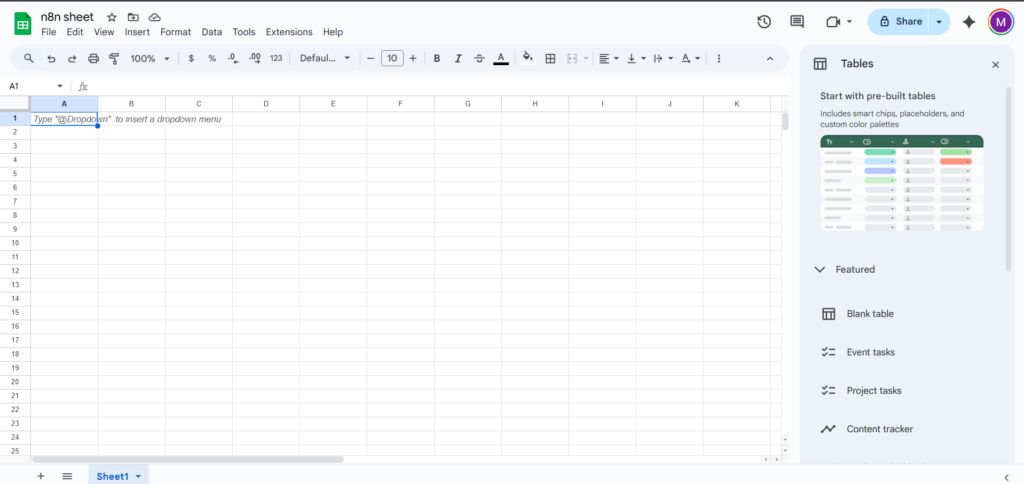The image size is (1024, 484).
Task: Click the undo arrow icon
Action: tap(51, 59)
